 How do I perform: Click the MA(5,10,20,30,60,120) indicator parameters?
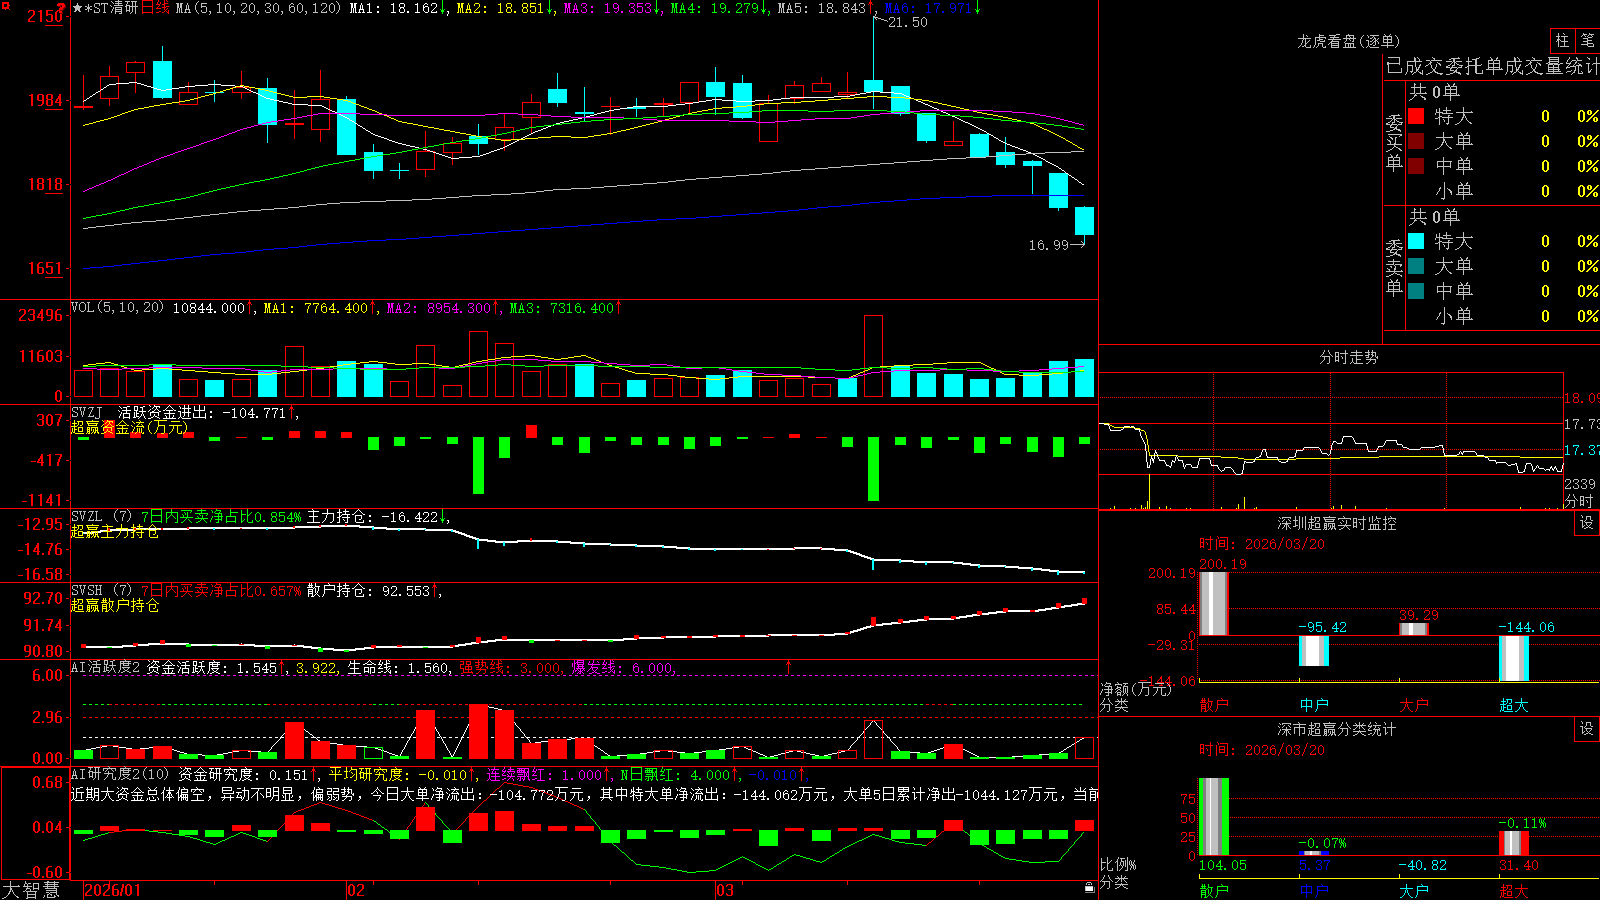[258, 8]
